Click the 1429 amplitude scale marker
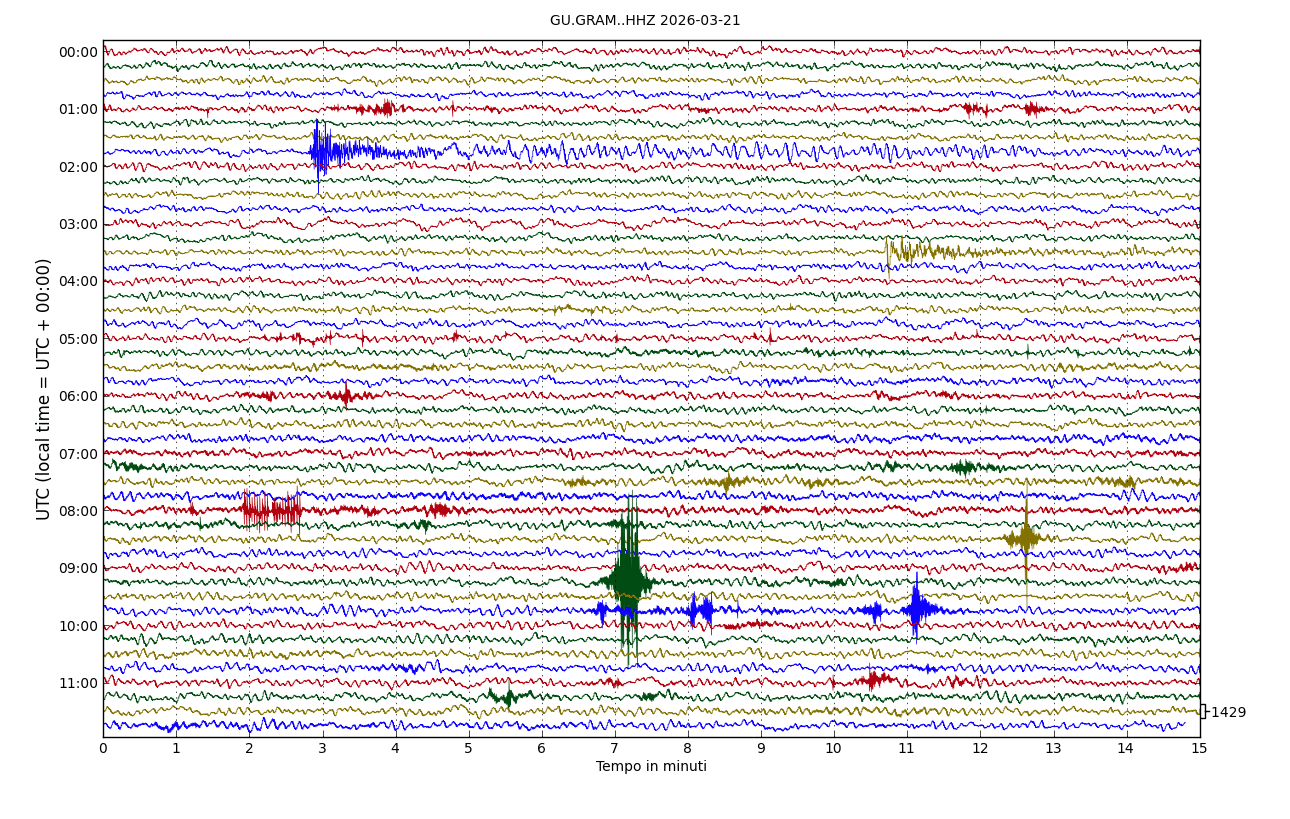 [1228, 713]
